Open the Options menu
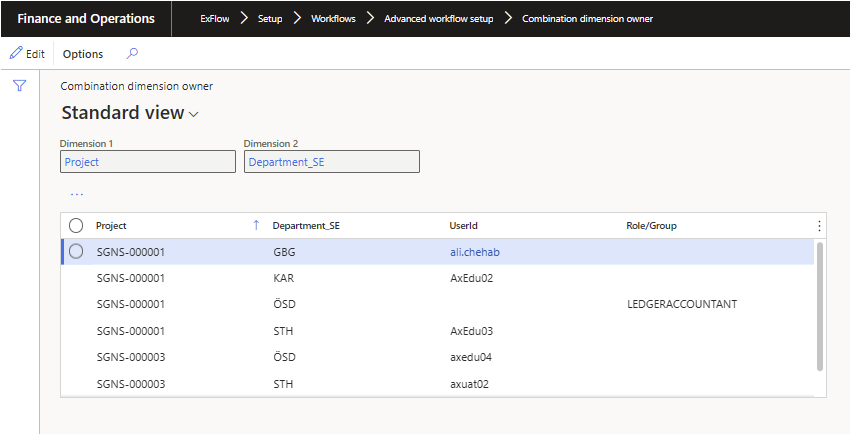 83,54
